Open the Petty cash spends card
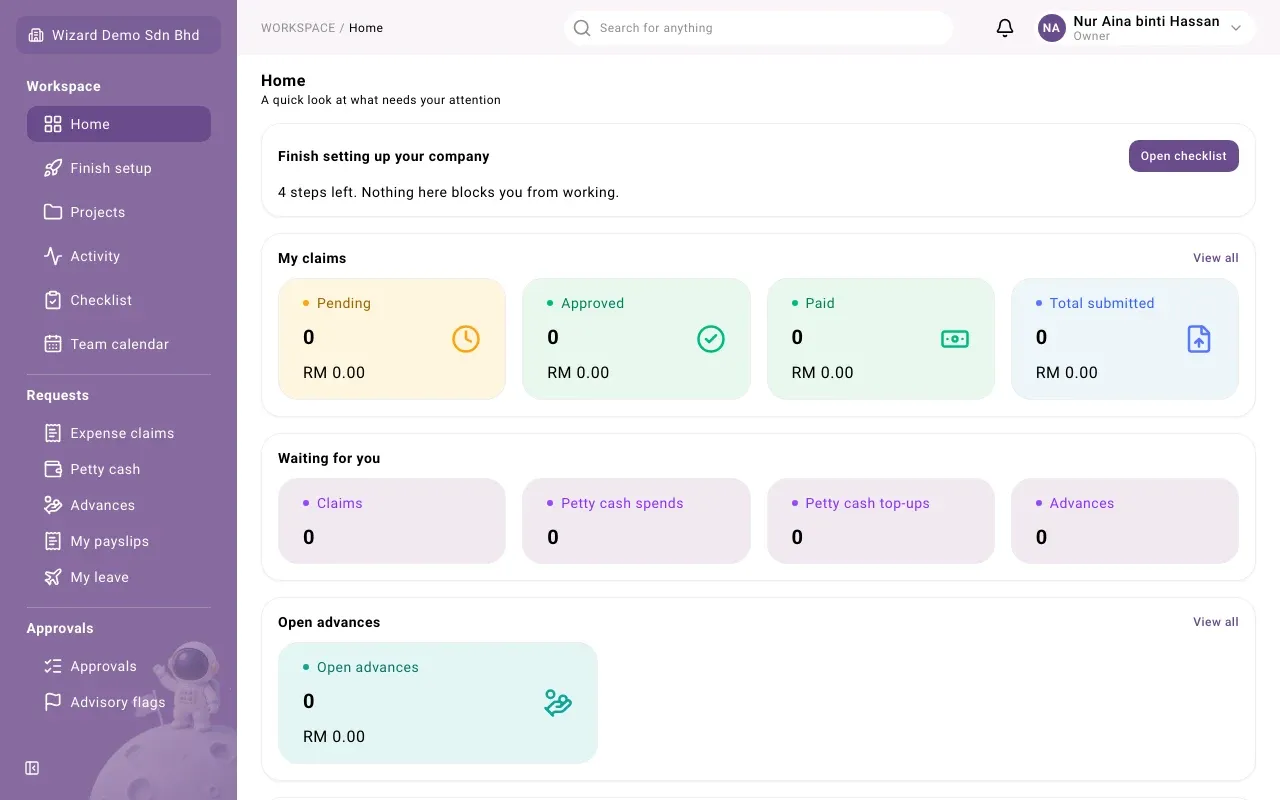1280x800 pixels. click(636, 521)
